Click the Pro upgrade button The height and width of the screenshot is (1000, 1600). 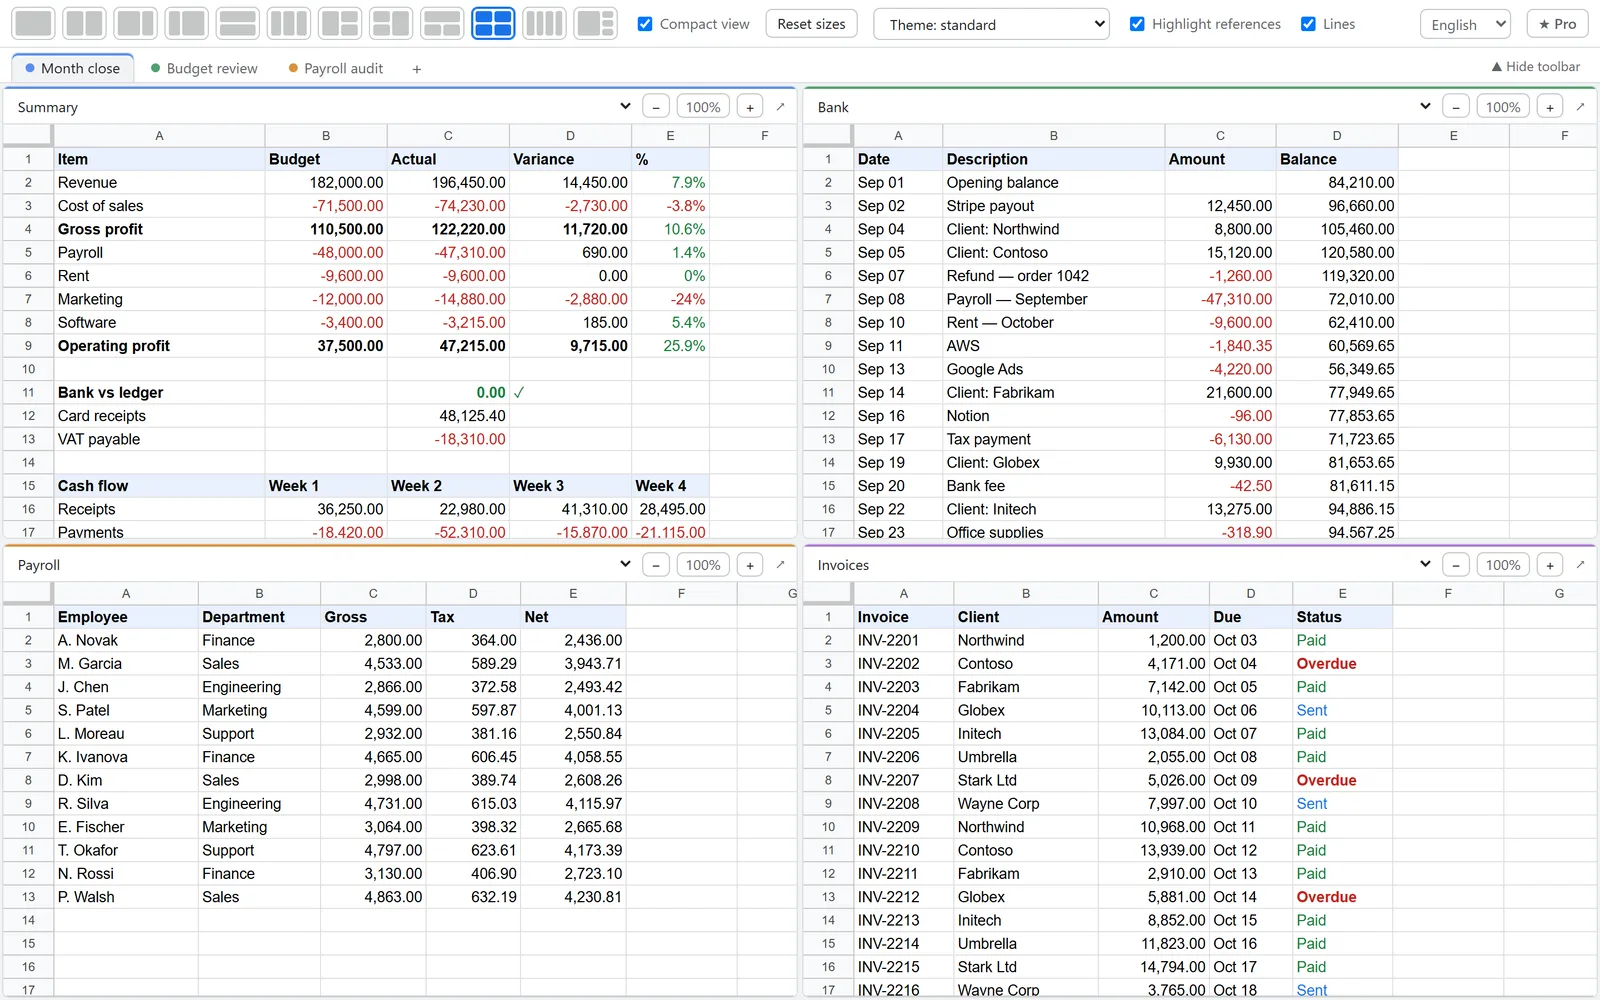1558,24
